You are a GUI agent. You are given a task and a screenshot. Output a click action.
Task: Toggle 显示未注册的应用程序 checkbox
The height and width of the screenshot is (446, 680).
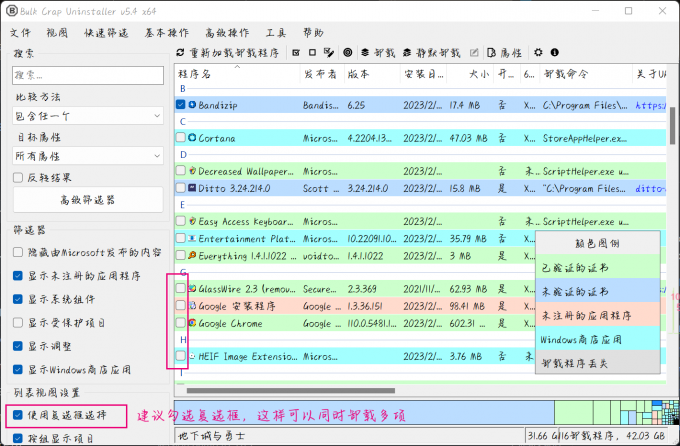pos(18,275)
